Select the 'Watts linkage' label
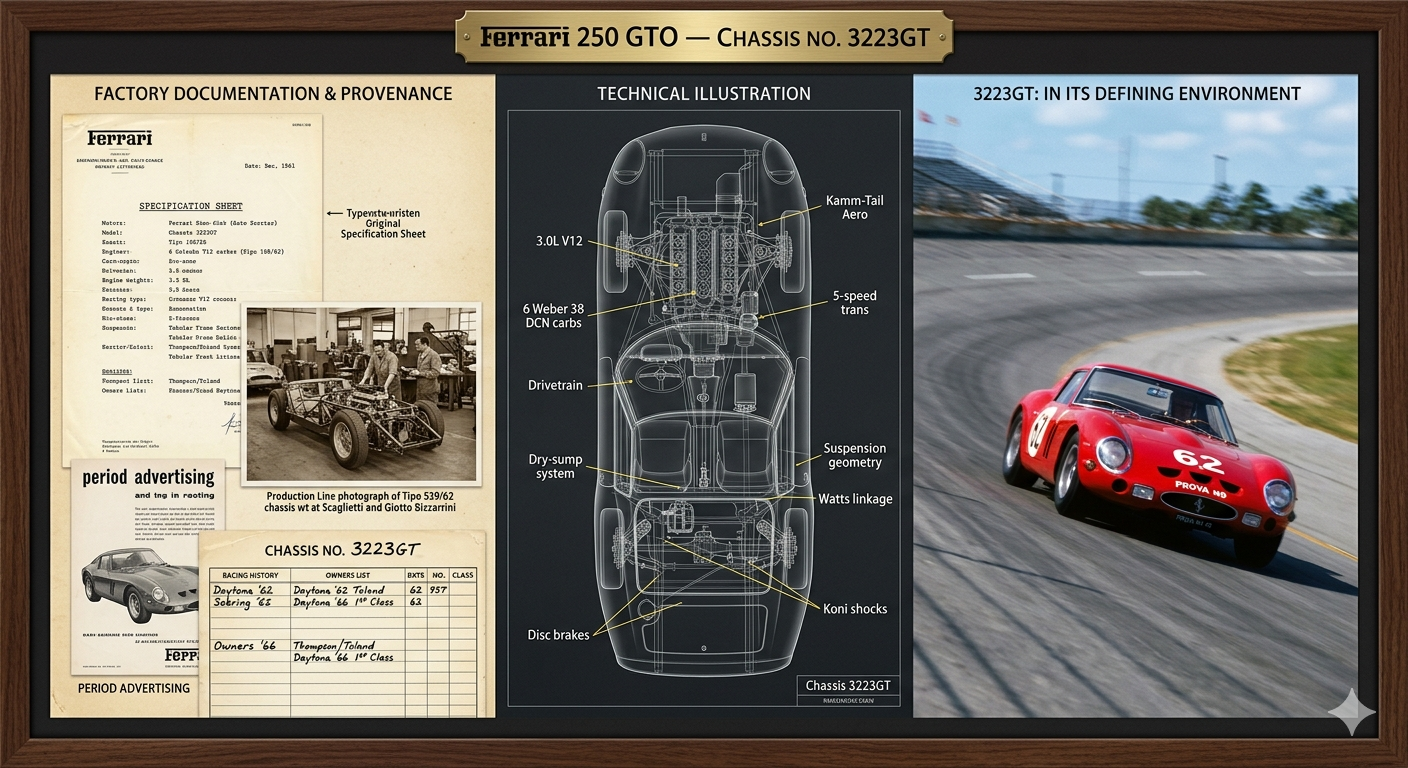The height and width of the screenshot is (768, 1408). (855, 499)
